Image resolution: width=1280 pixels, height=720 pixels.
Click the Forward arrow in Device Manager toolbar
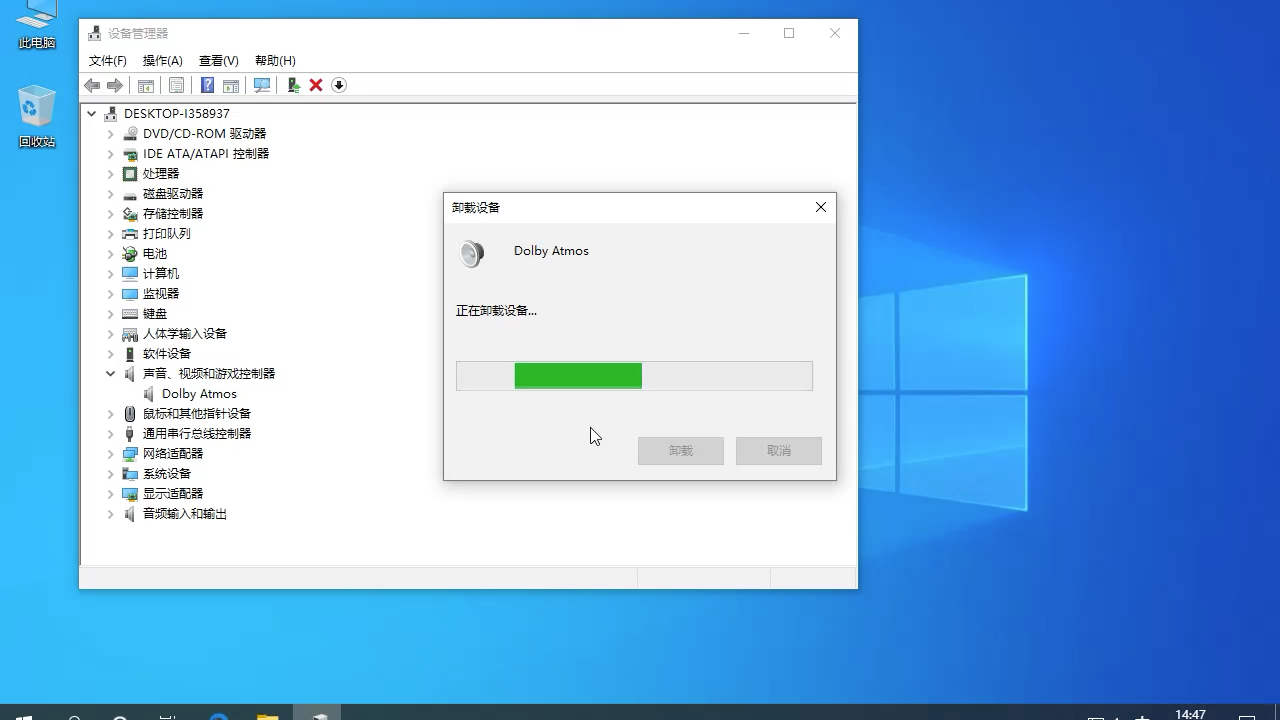coord(115,86)
